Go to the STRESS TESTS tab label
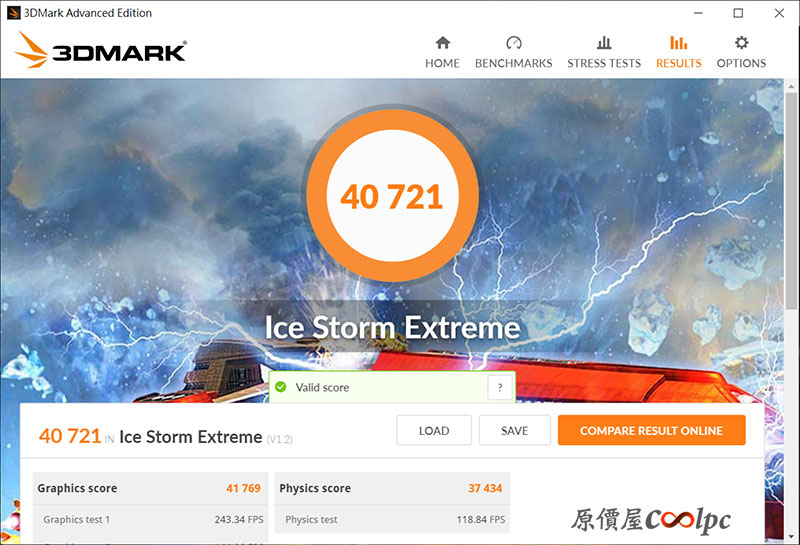The height and width of the screenshot is (545, 800). pos(604,63)
